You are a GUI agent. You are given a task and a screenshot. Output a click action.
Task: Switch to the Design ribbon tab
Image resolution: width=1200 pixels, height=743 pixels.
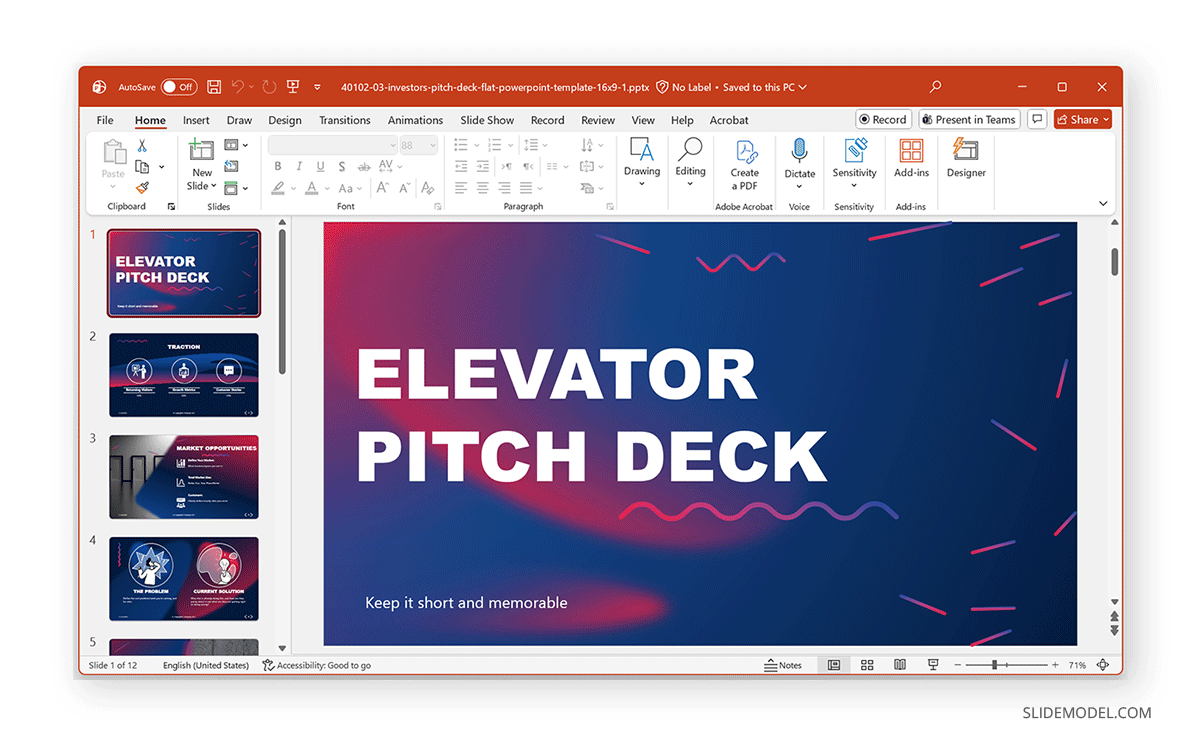pyautogui.click(x=285, y=120)
